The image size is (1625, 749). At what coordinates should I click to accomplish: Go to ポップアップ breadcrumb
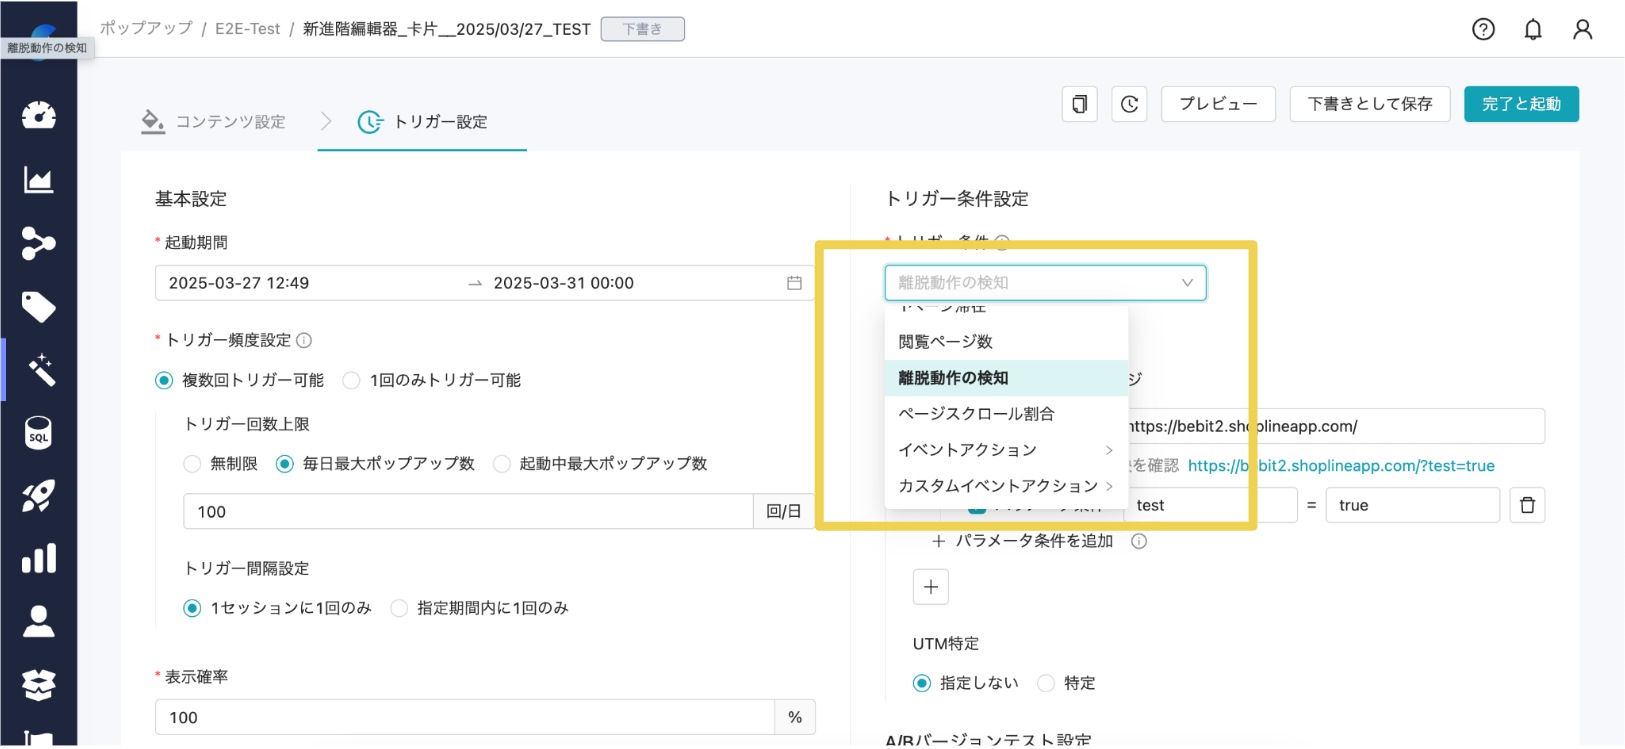point(146,29)
